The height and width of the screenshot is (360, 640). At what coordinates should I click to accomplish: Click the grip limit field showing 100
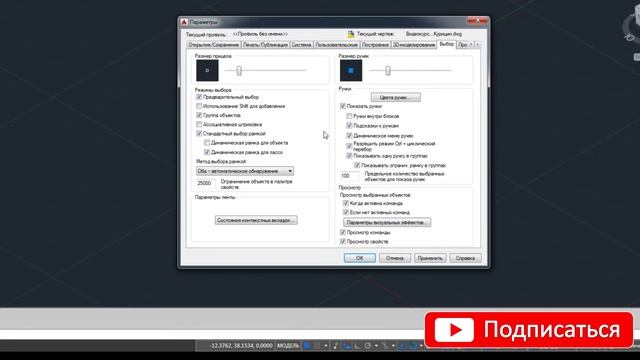point(350,176)
